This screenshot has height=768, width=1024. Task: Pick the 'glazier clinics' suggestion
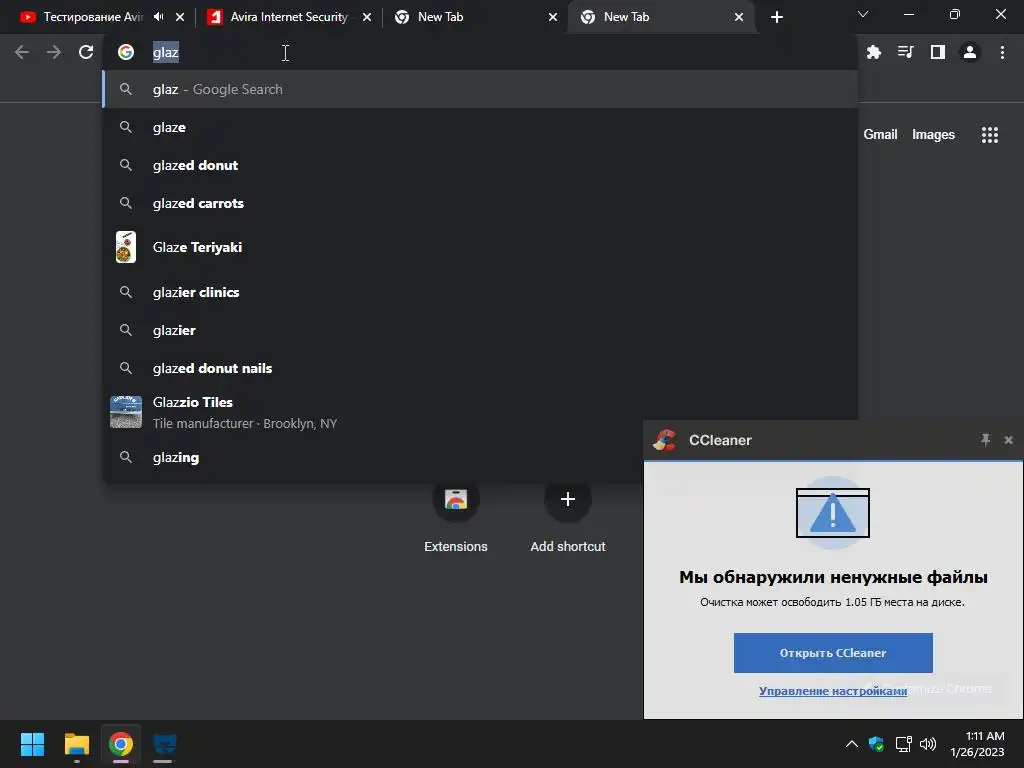[480, 292]
